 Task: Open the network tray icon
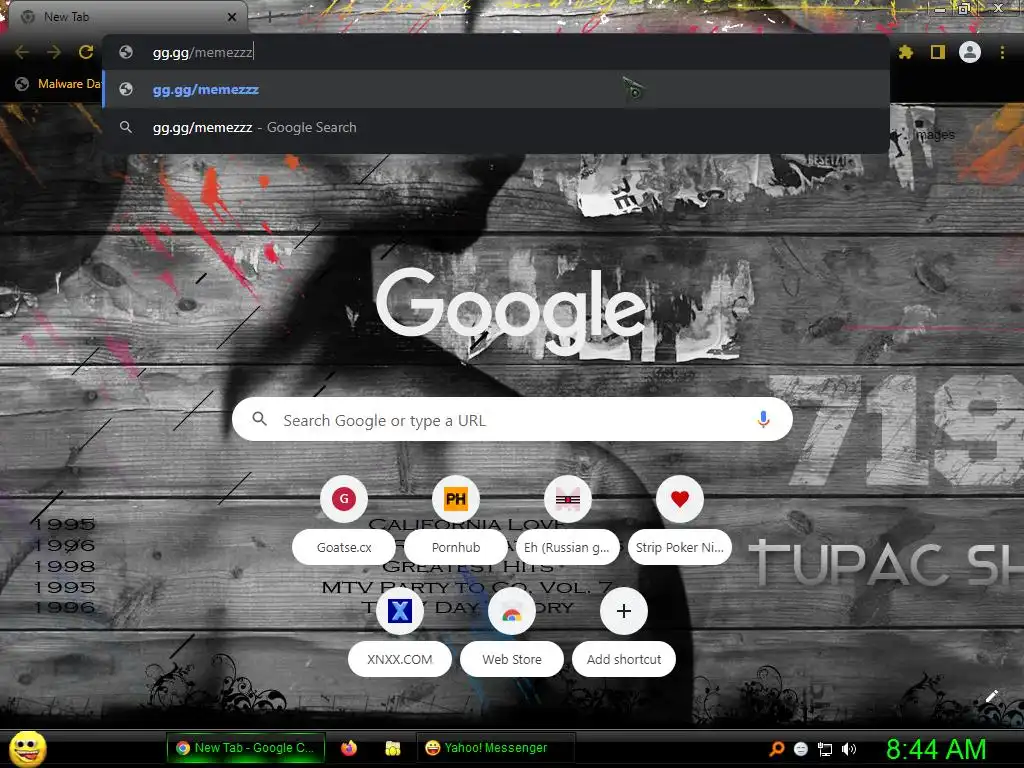(825, 749)
